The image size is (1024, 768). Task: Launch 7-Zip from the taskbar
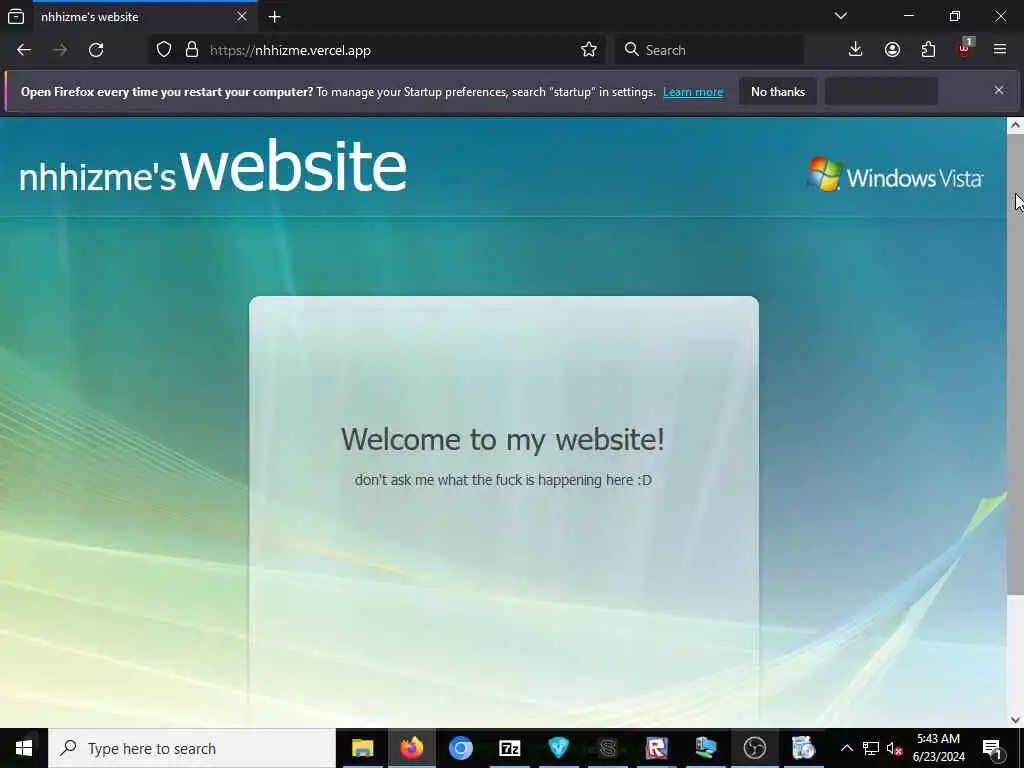click(509, 748)
